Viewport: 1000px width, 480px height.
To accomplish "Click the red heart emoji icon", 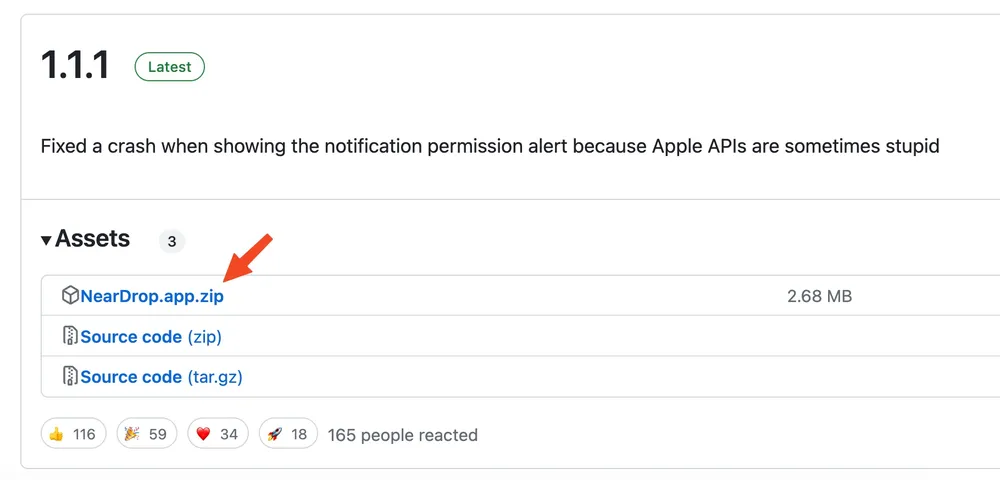I will (x=203, y=434).
